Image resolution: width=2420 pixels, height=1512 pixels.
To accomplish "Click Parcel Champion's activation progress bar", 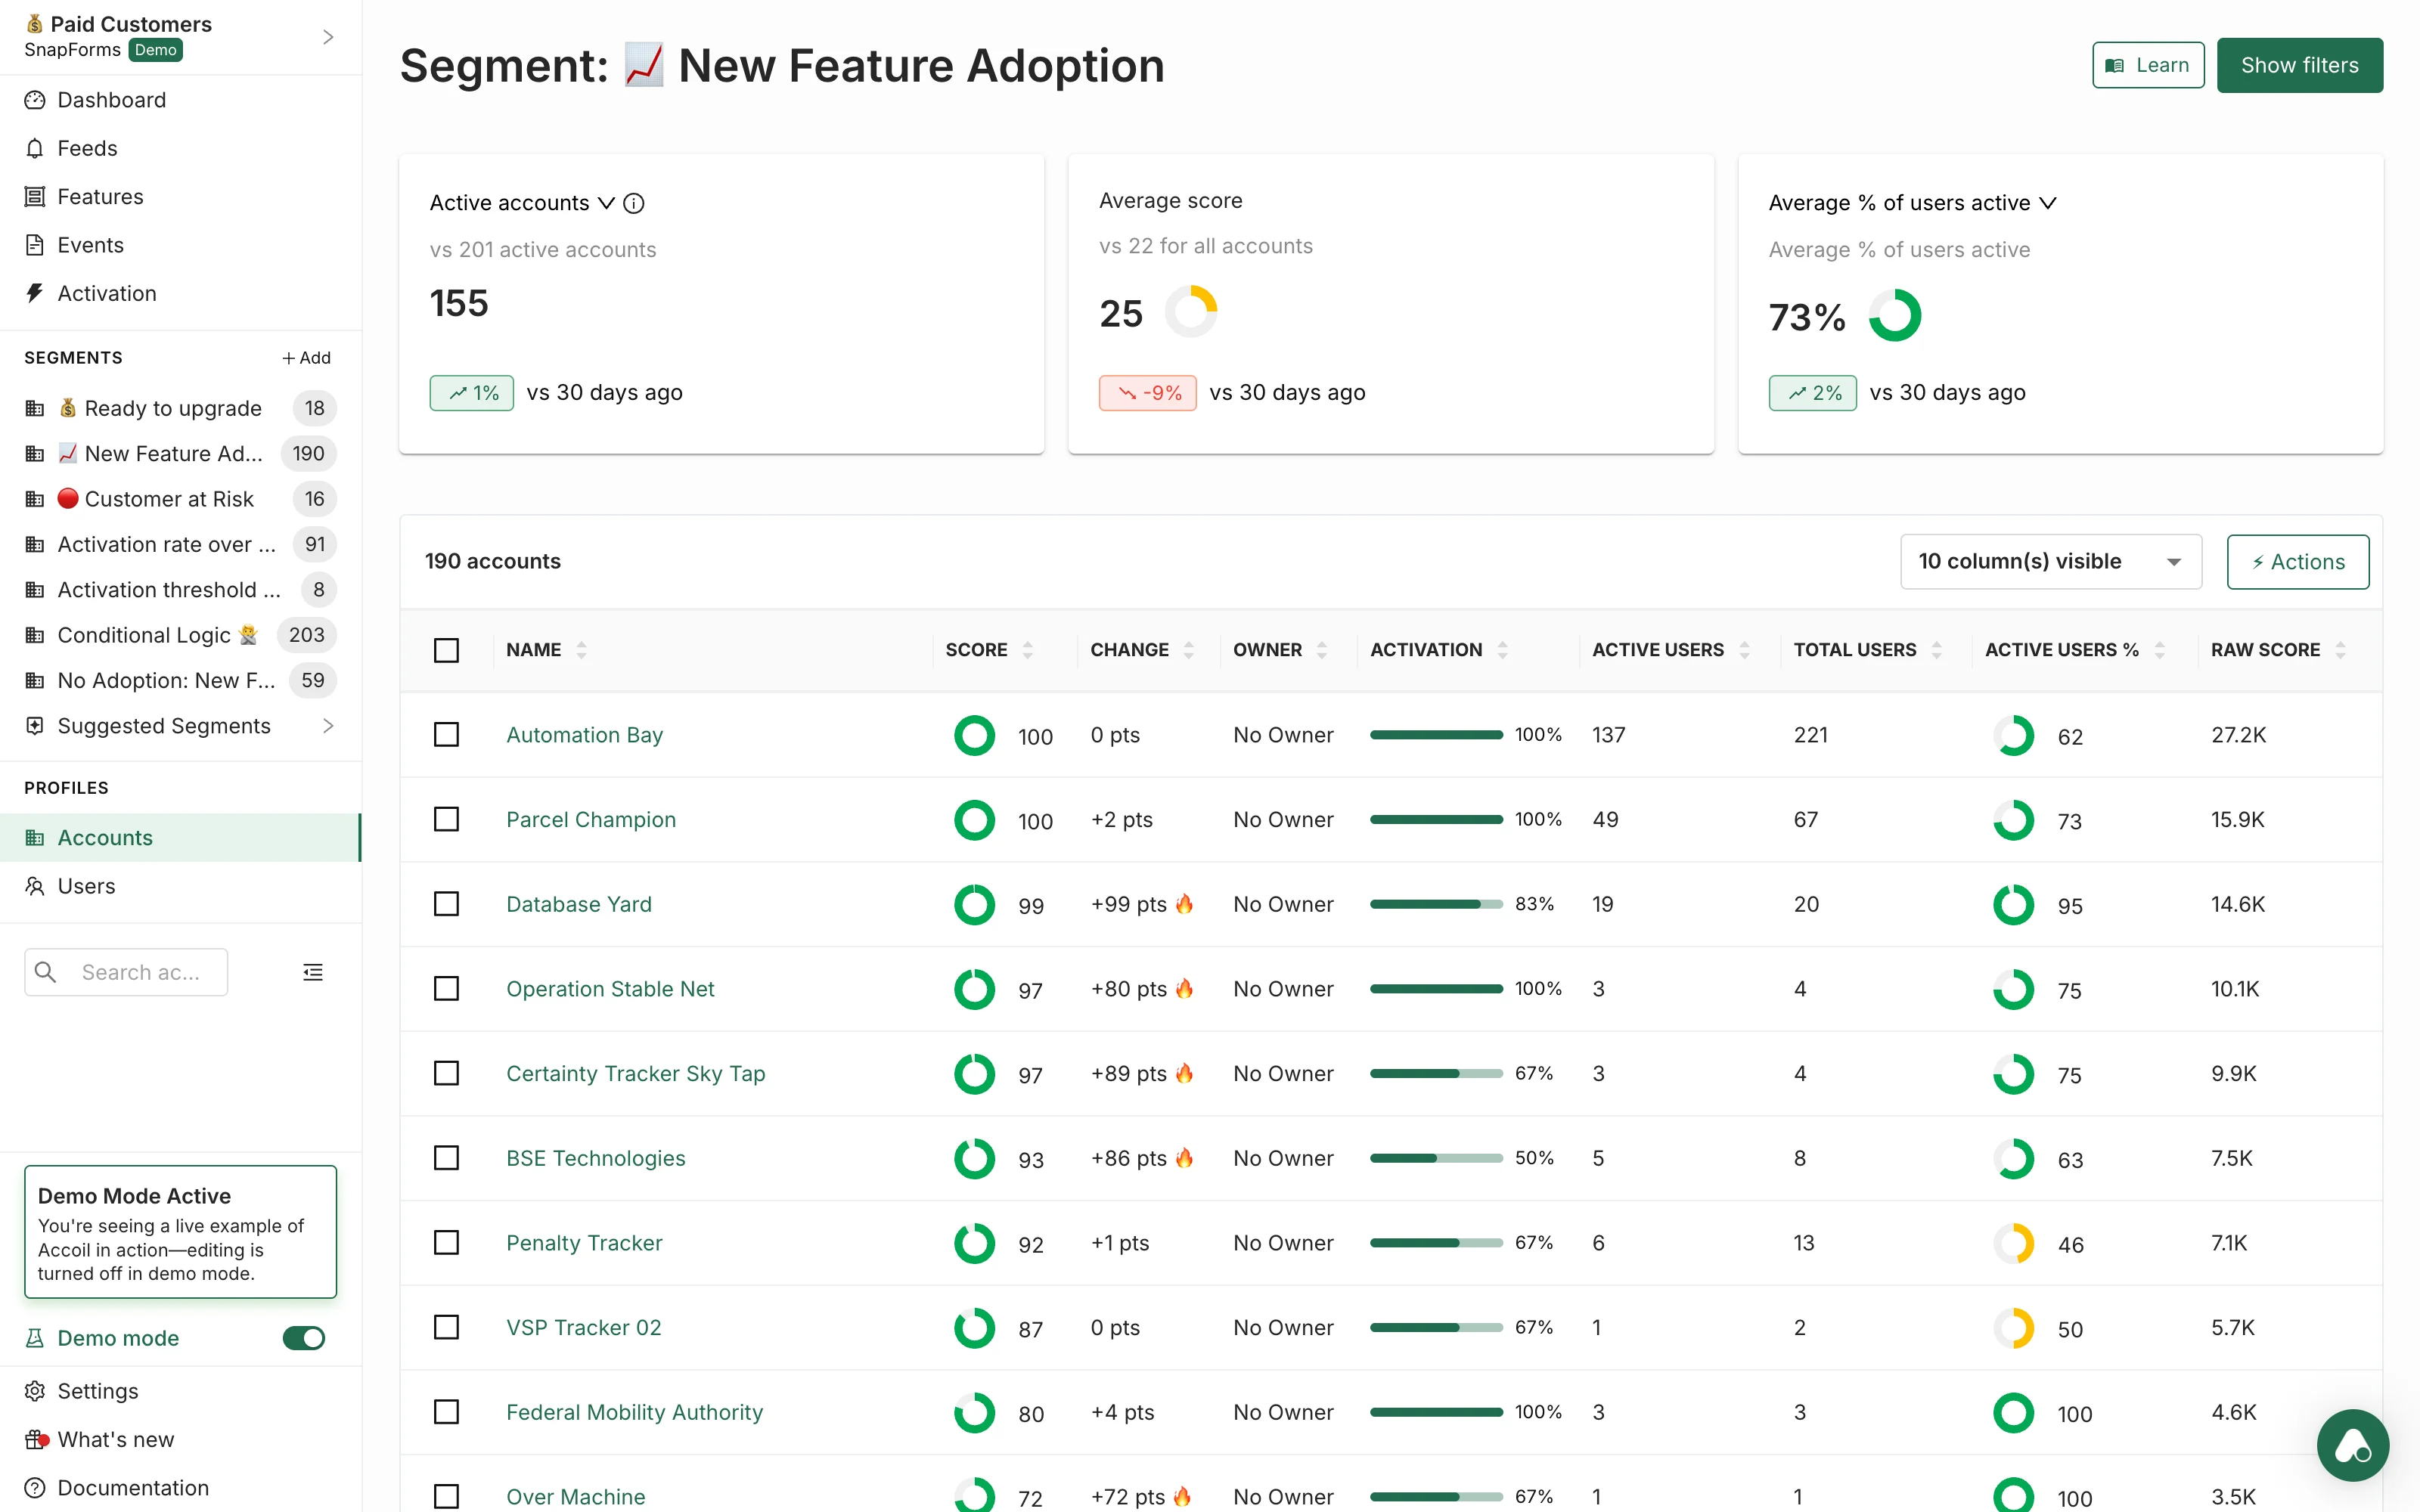I will 1437,819.
